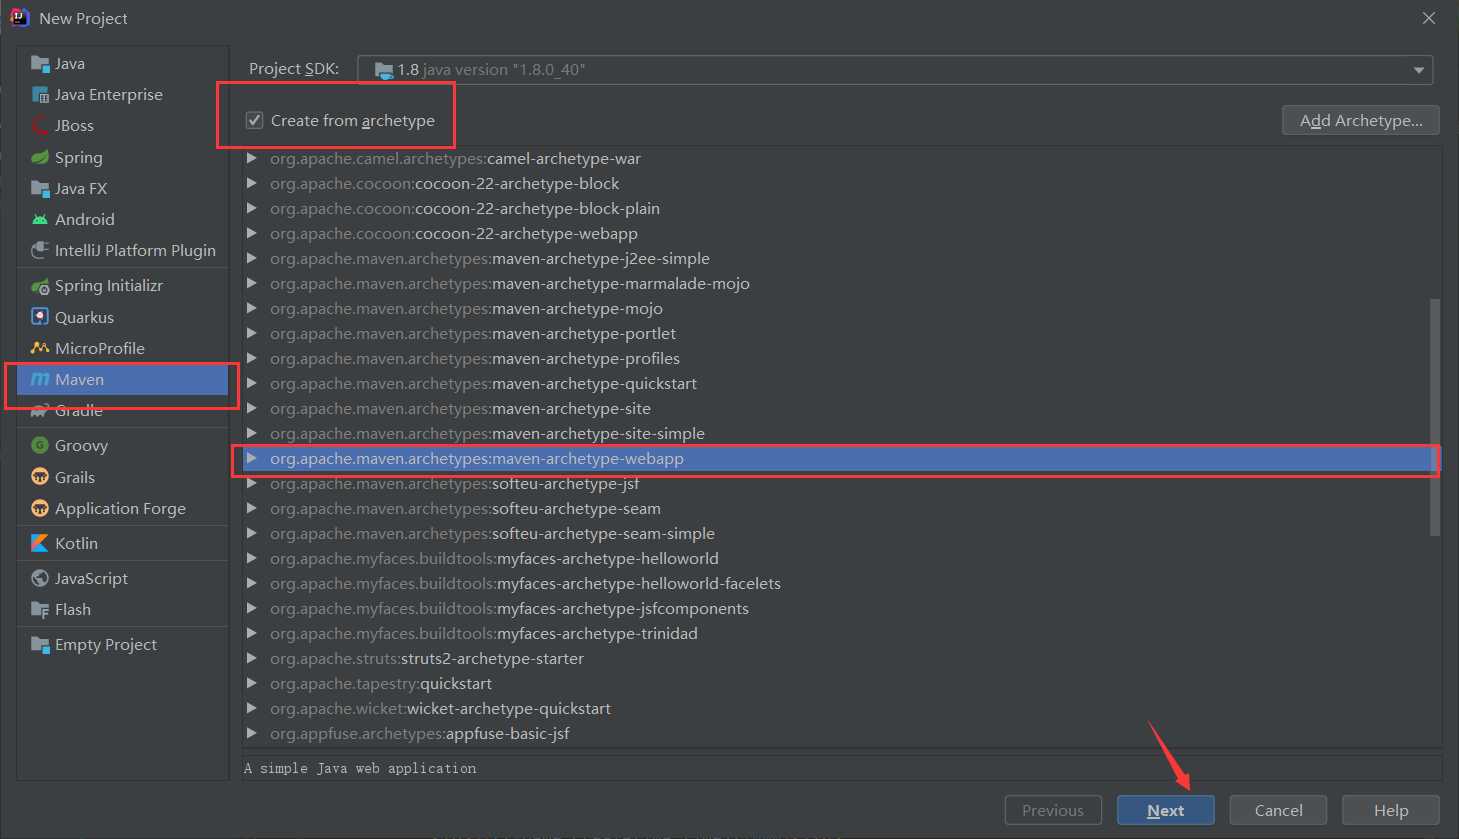Click the Spring Initializr icon
Viewport: 1459px width, 839px height.
pyautogui.click(x=40, y=286)
